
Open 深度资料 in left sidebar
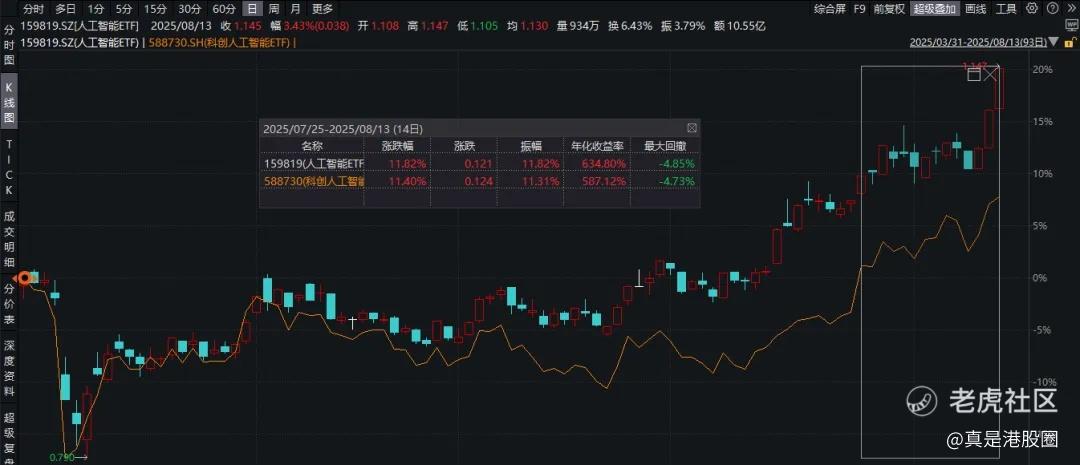9,367
